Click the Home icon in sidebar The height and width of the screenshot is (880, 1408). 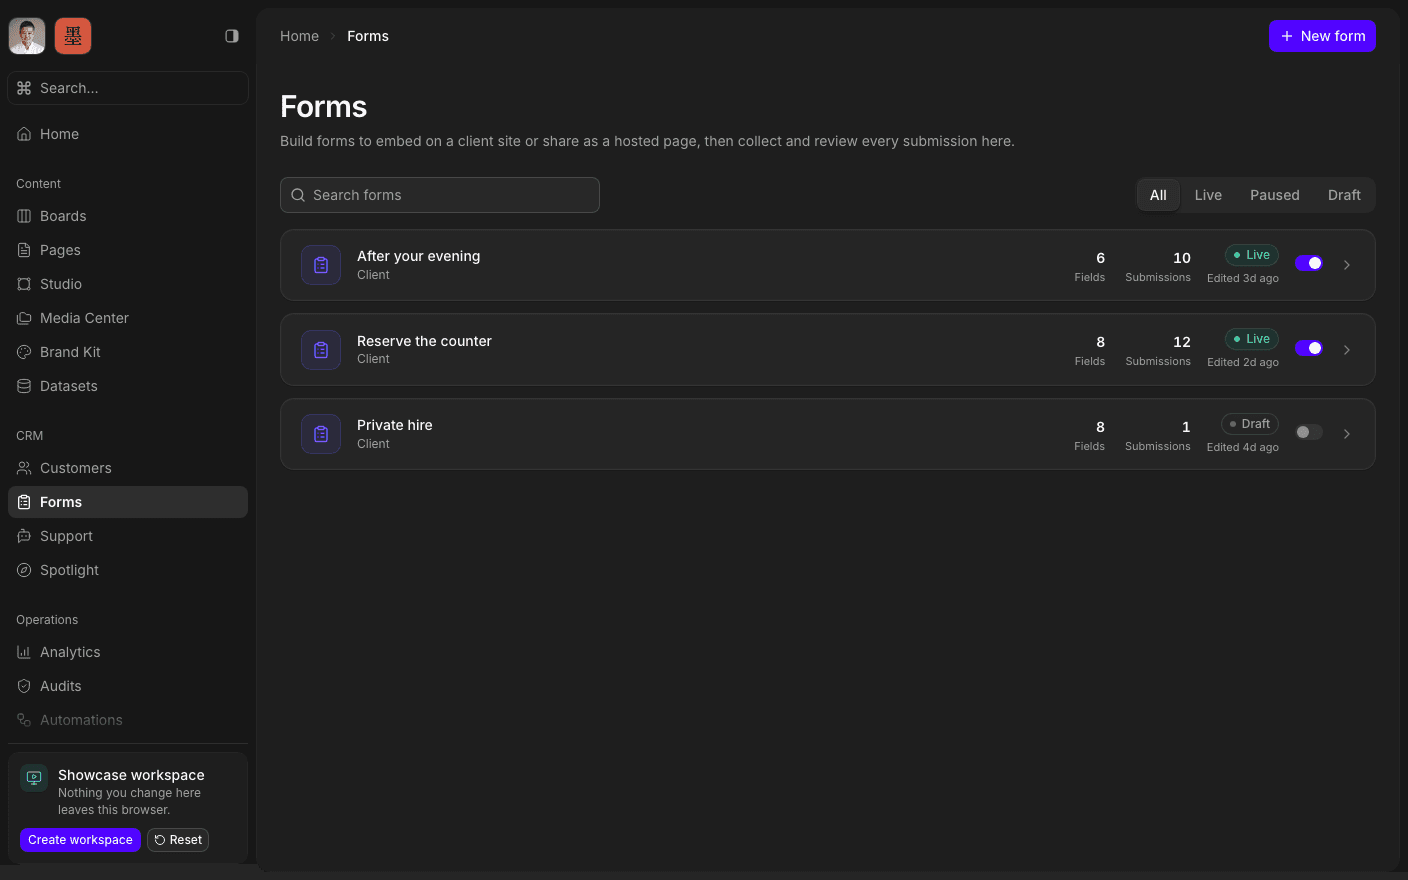click(24, 134)
